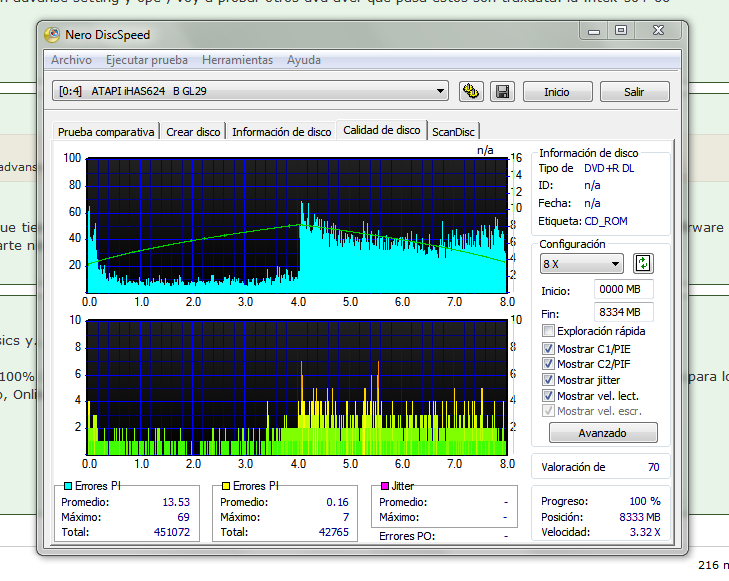Uncheck Mostrar C1/PIE checkbox
This screenshot has height=581, width=729.
[548, 348]
